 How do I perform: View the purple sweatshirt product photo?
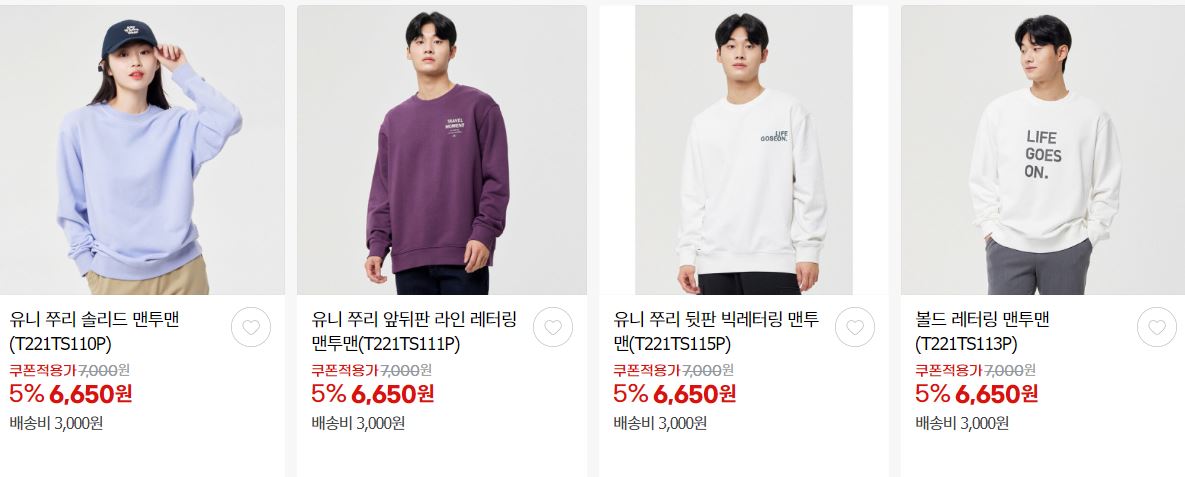click(x=441, y=150)
